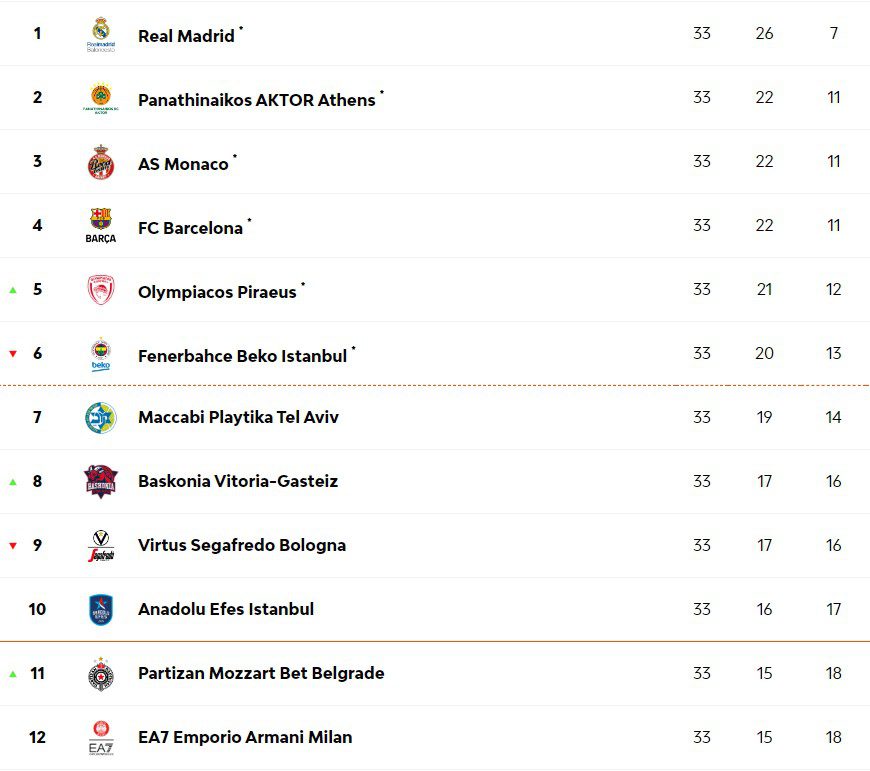The width and height of the screenshot is (870, 771).
Task: Click the AS Monaco crest
Action: (101, 162)
